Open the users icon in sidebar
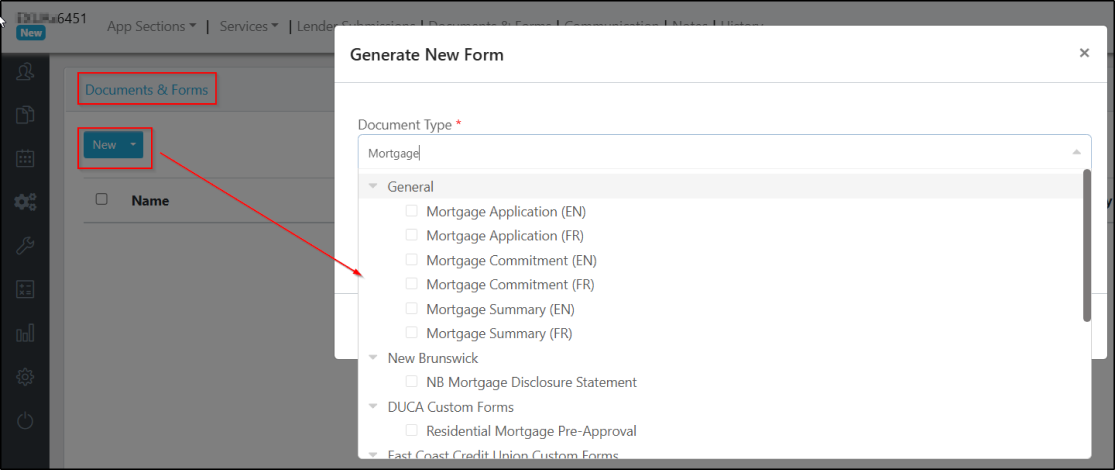The height and width of the screenshot is (470, 1115). (25, 71)
